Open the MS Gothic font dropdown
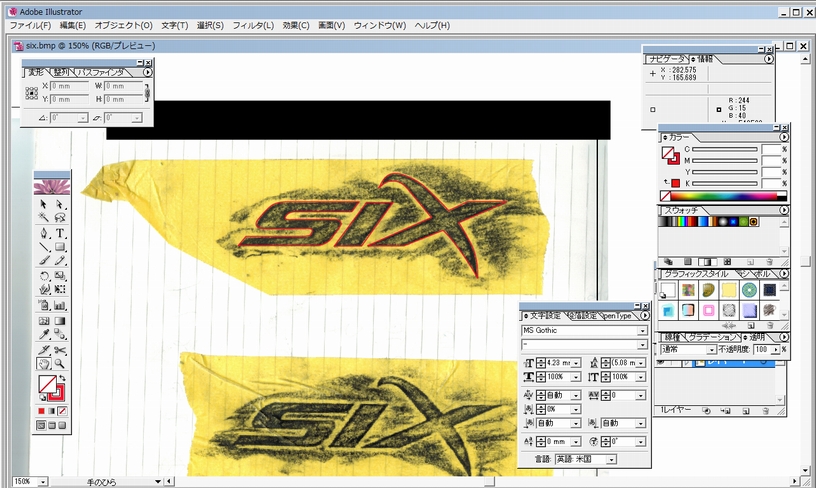This screenshot has width=816, height=488. coord(642,330)
